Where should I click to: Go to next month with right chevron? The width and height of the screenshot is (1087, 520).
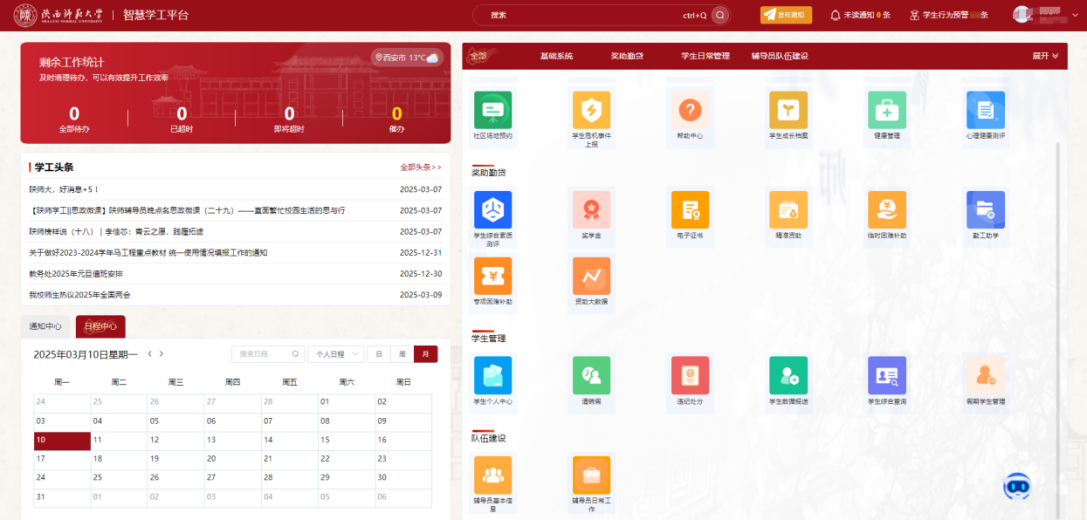click(162, 354)
